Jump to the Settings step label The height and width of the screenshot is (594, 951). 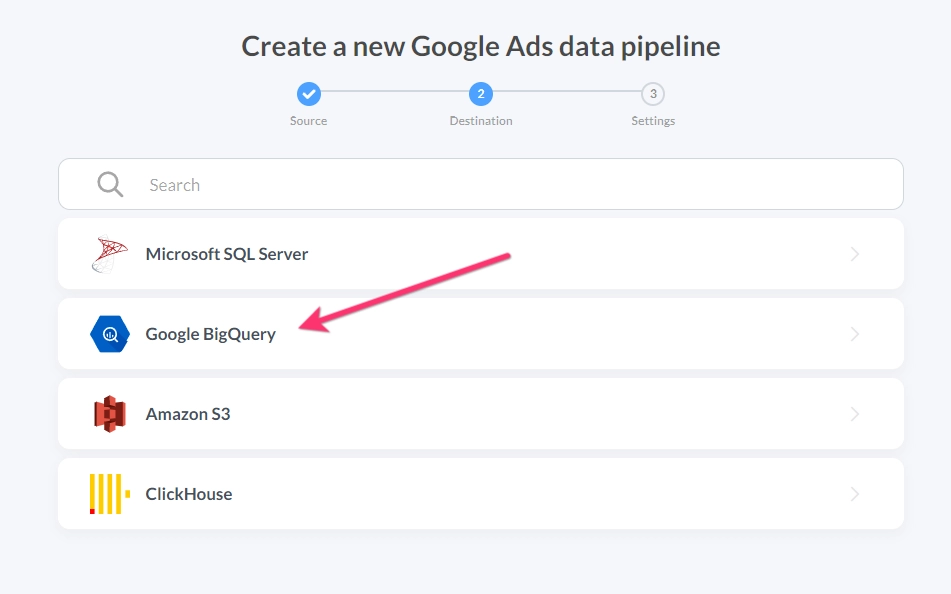click(653, 121)
